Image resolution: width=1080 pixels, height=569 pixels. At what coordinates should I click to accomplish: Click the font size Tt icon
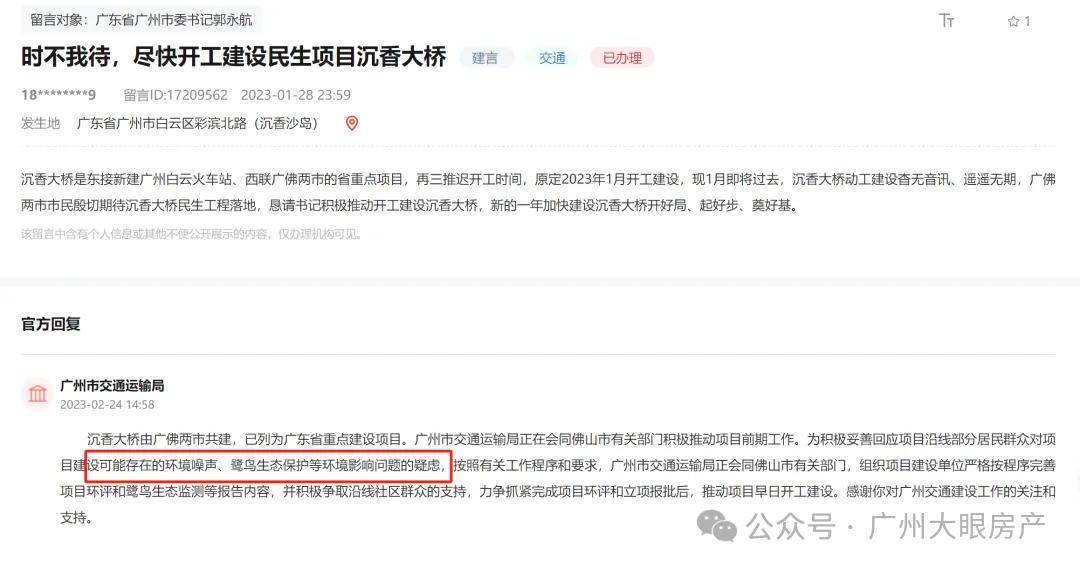(x=946, y=21)
